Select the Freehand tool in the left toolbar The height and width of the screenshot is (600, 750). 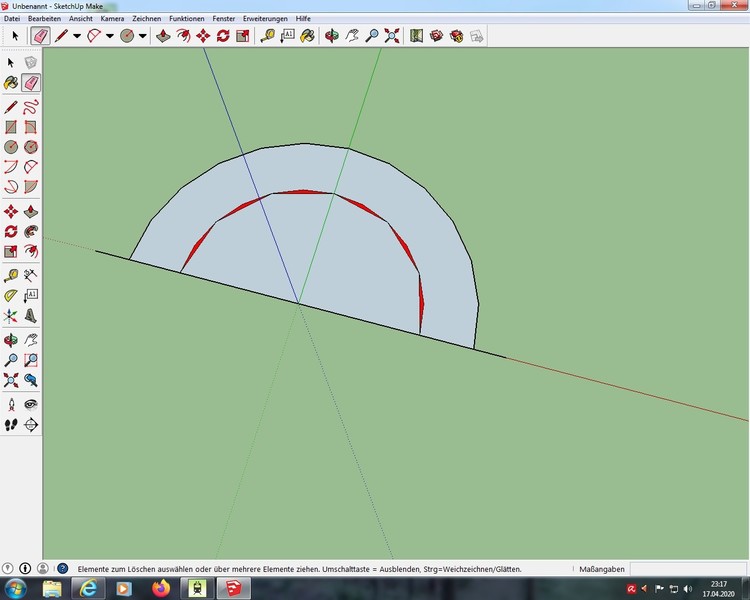tap(31, 106)
